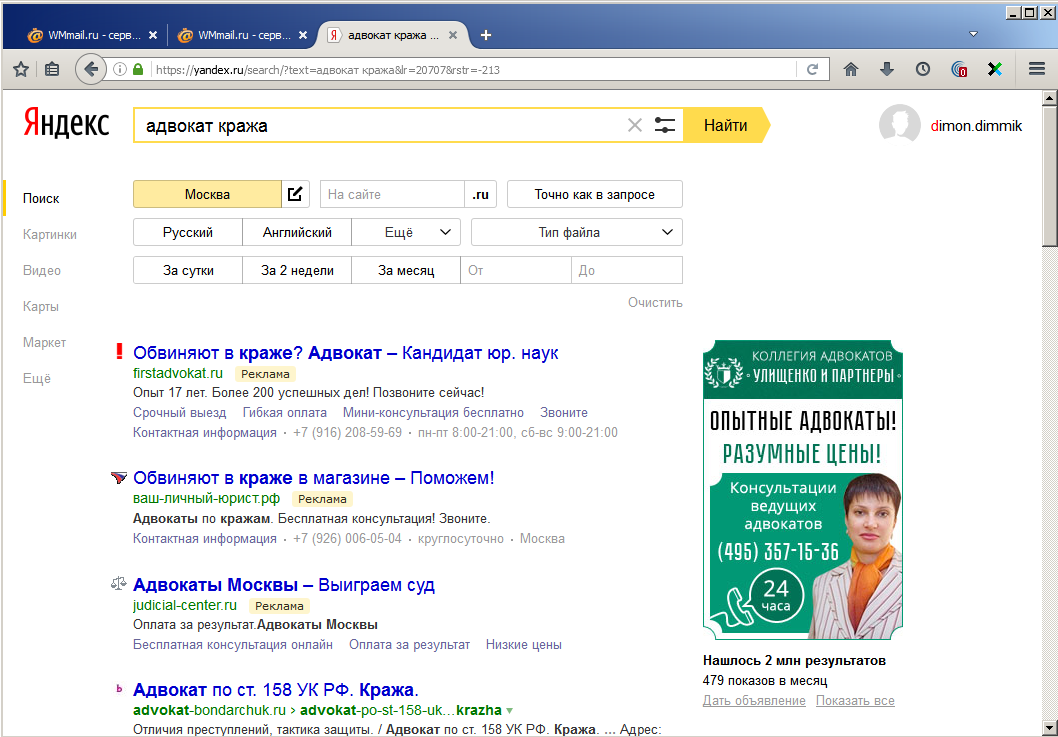Click the bookmark star icon
Image resolution: width=1058 pixels, height=737 pixels.
[x=21, y=69]
